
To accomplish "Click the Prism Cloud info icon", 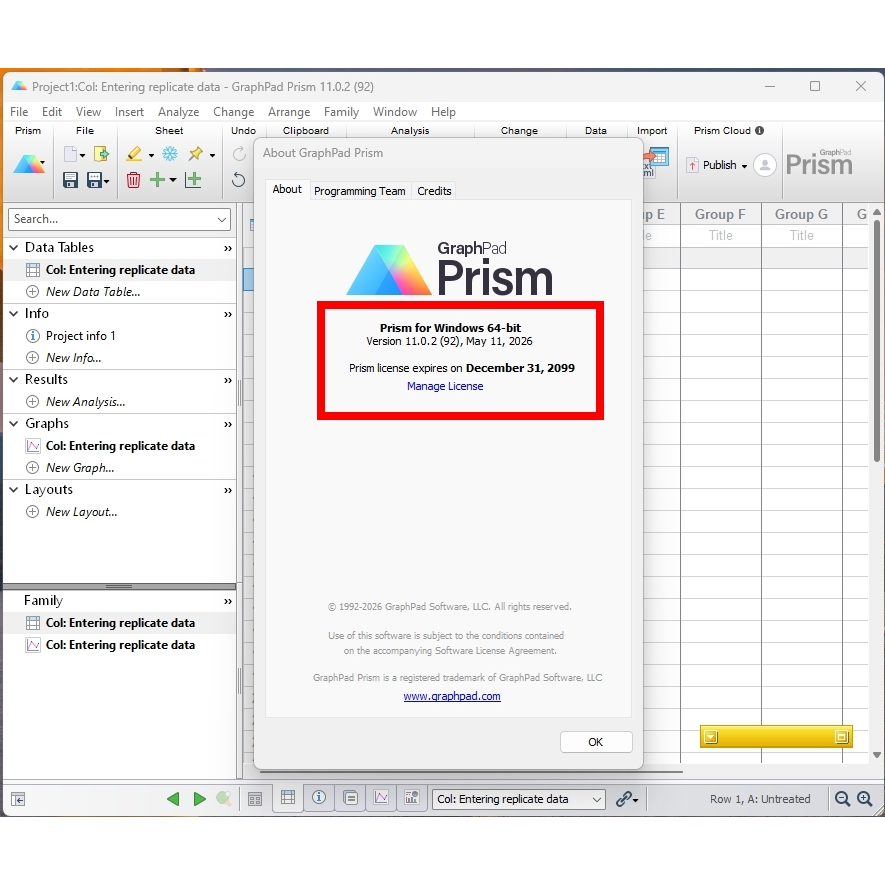I will pyautogui.click(x=760, y=130).
